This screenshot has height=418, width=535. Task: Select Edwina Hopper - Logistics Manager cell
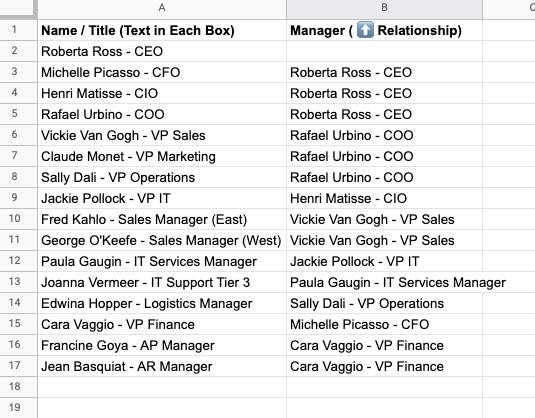click(162, 303)
